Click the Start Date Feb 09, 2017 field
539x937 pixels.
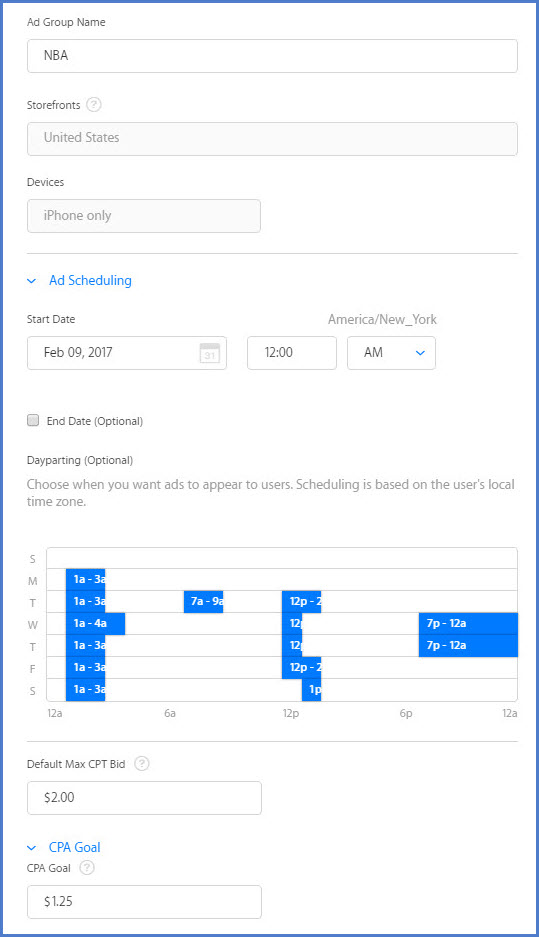point(127,353)
